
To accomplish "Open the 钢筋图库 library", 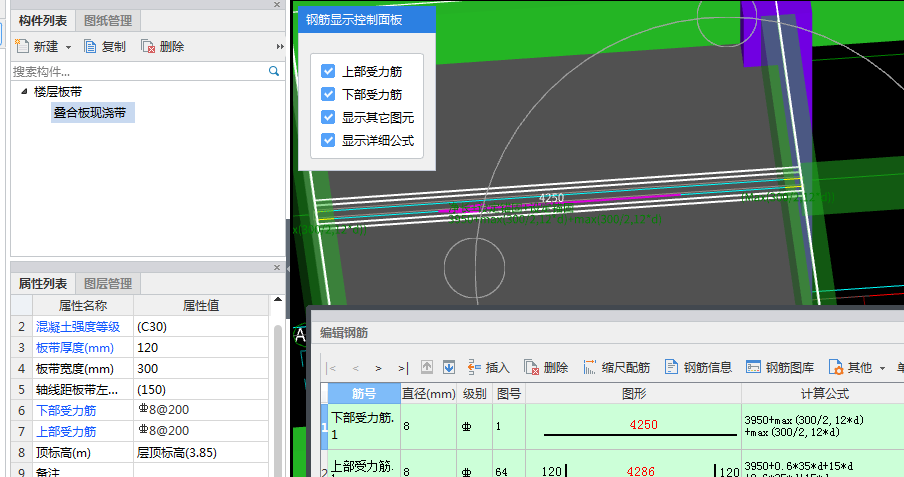I will [x=780, y=367].
